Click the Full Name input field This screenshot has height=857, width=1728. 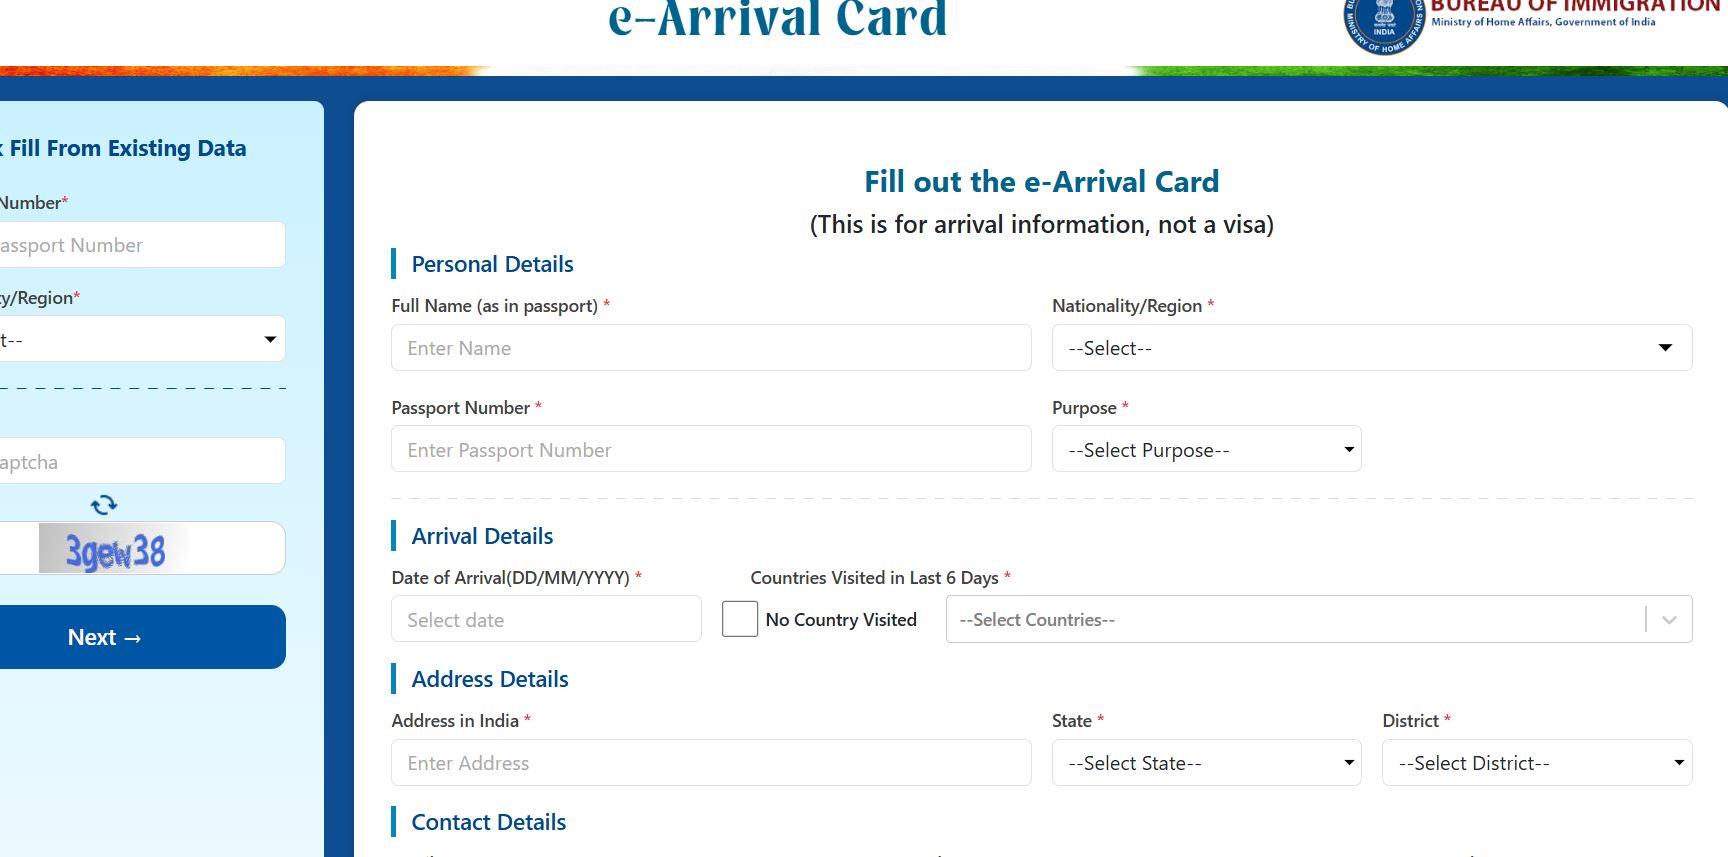(x=711, y=348)
